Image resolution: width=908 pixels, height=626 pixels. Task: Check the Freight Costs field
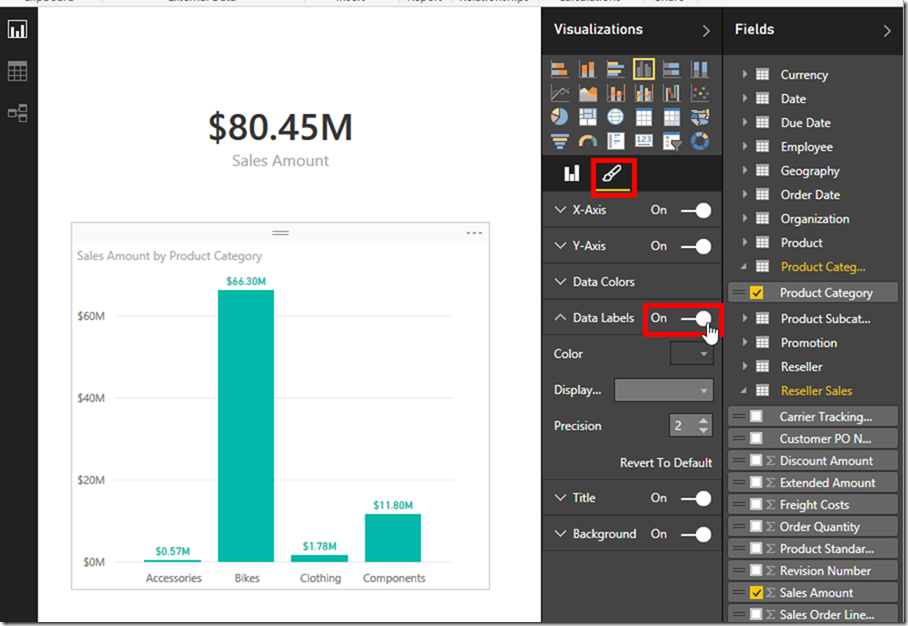(x=756, y=504)
